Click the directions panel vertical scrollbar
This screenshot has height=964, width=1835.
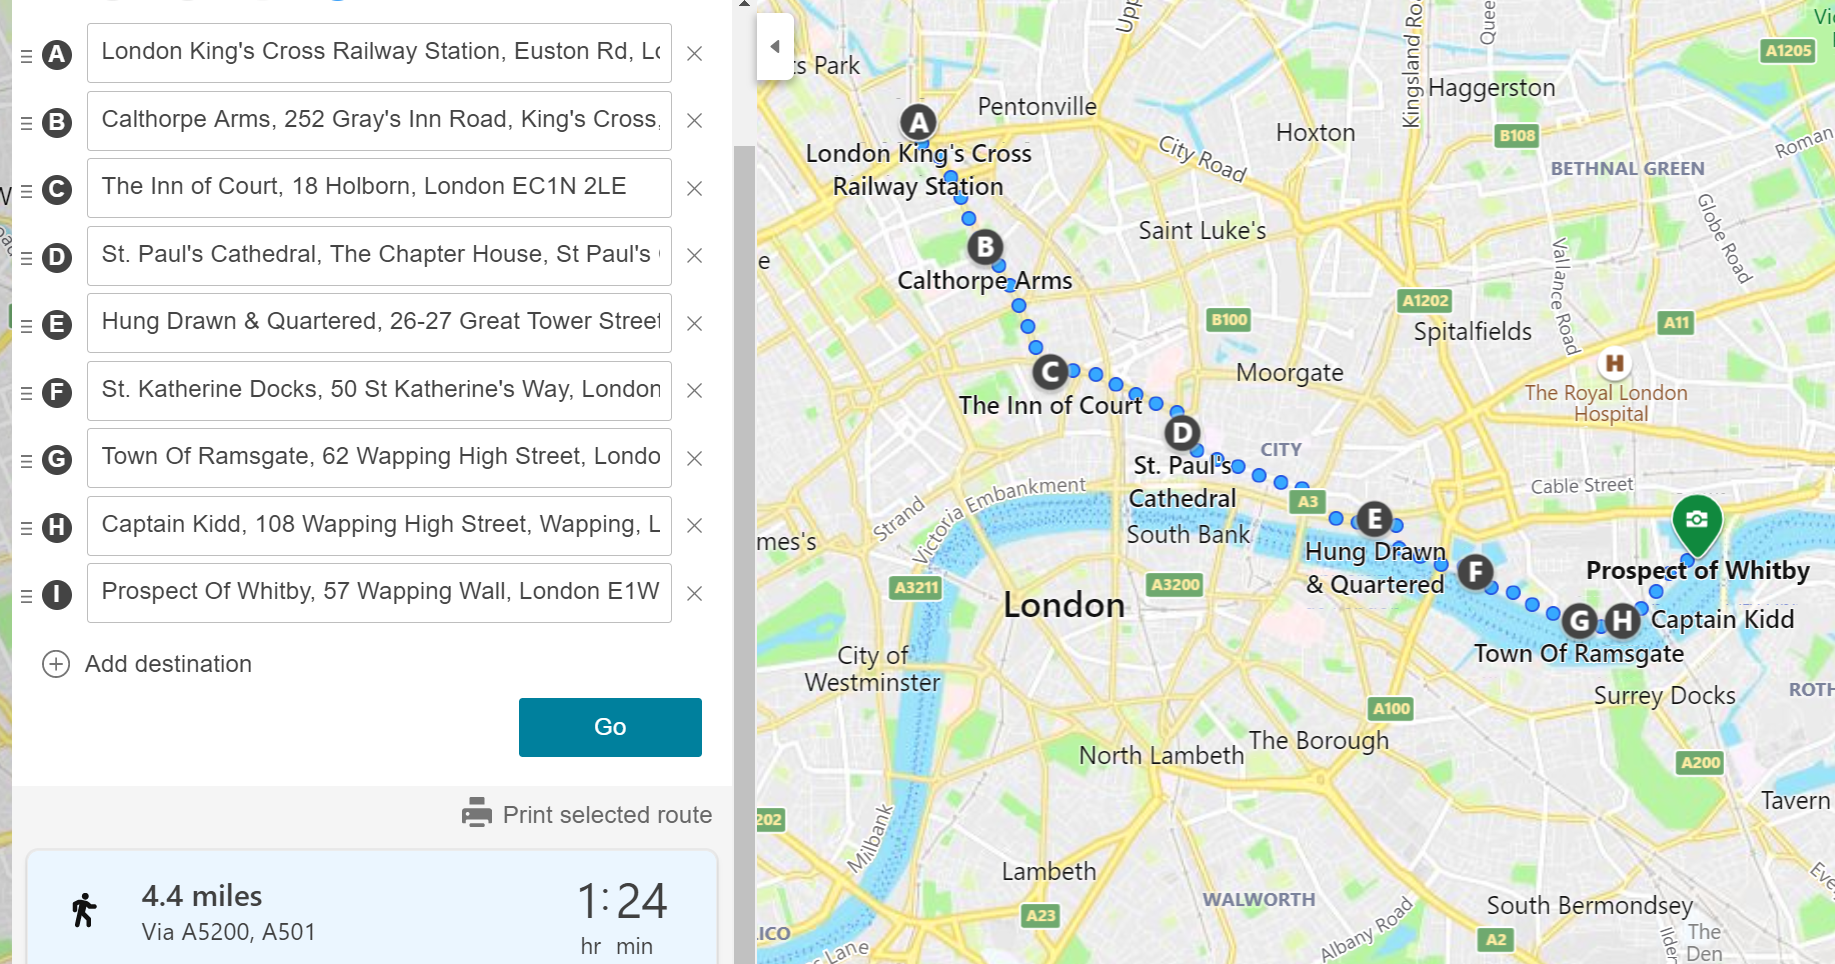[744, 500]
